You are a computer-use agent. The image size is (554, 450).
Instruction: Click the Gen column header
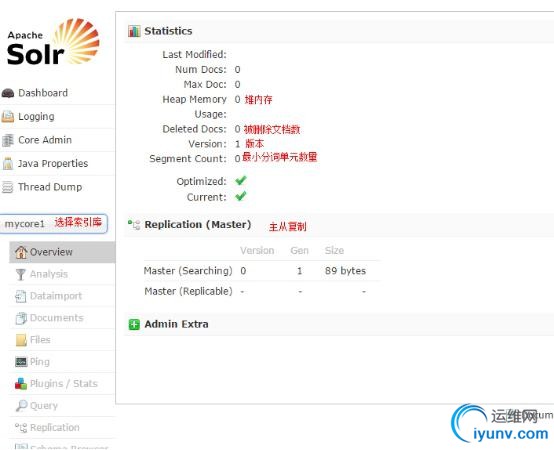click(x=300, y=250)
